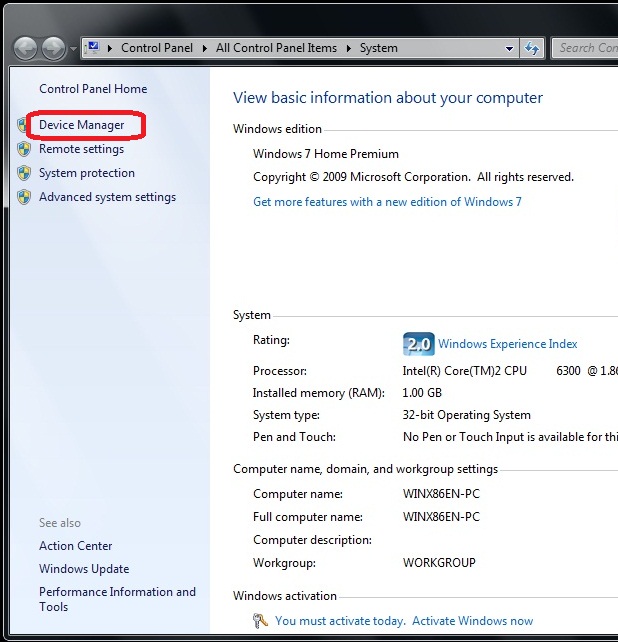The image size is (618, 642).
Task: Open Windows Update link
Action: click(x=84, y=569)
